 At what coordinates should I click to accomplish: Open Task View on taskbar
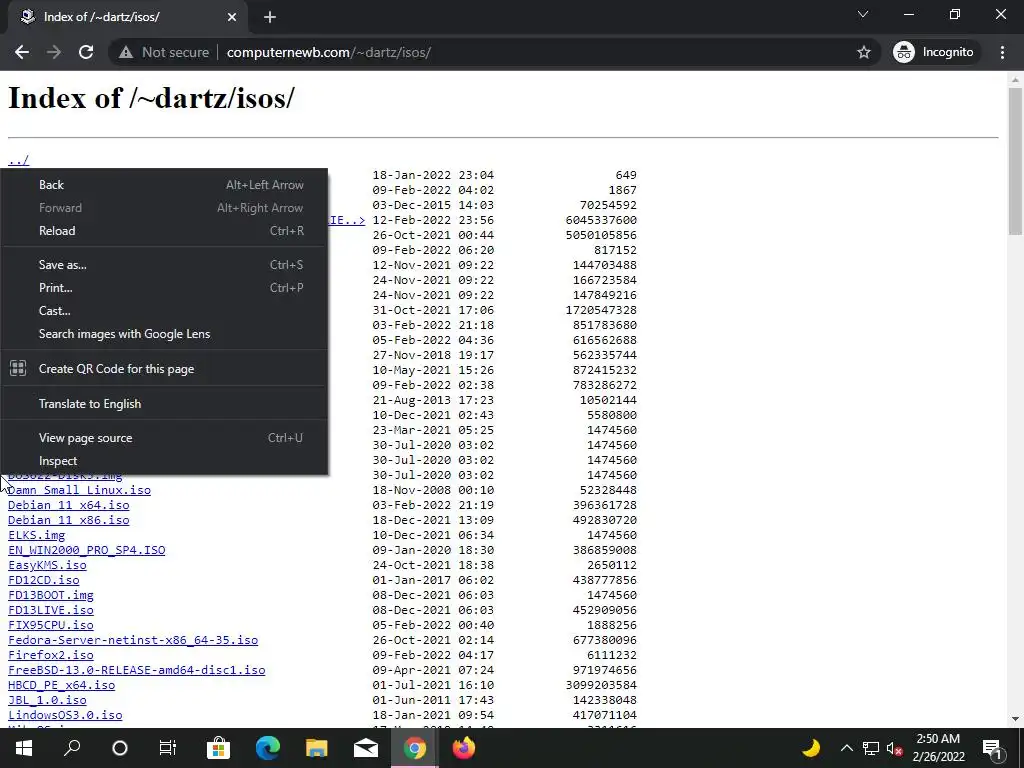tap(168, 748)
